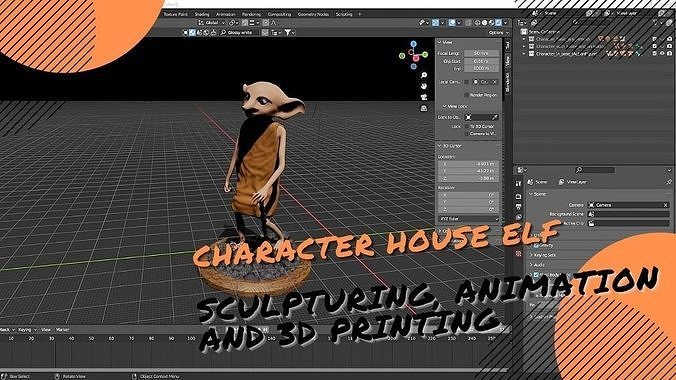Screen dimensions: 676x380
Task: Open the Geometry Nodes workspace tab
Action: (x=313, y=14)
